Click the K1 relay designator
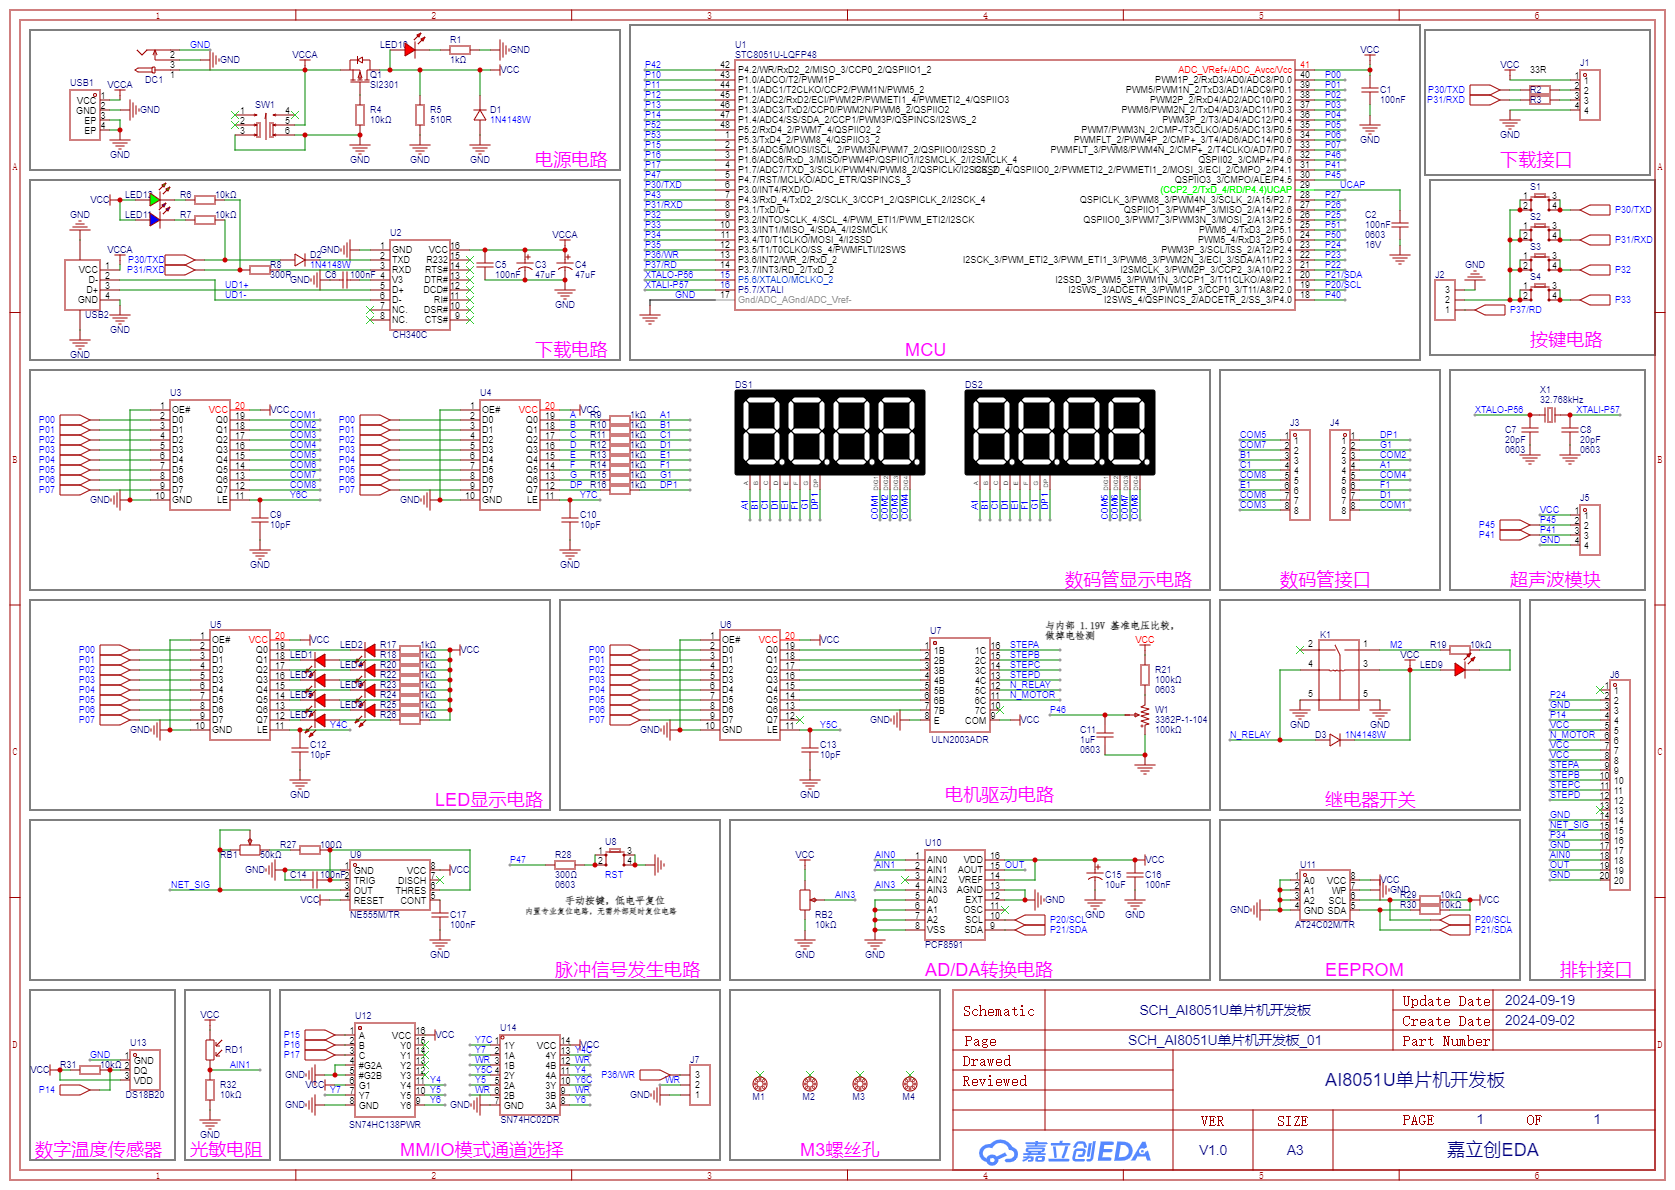This screenshot has height=1190, width=1675. (x=1325, y=635)
